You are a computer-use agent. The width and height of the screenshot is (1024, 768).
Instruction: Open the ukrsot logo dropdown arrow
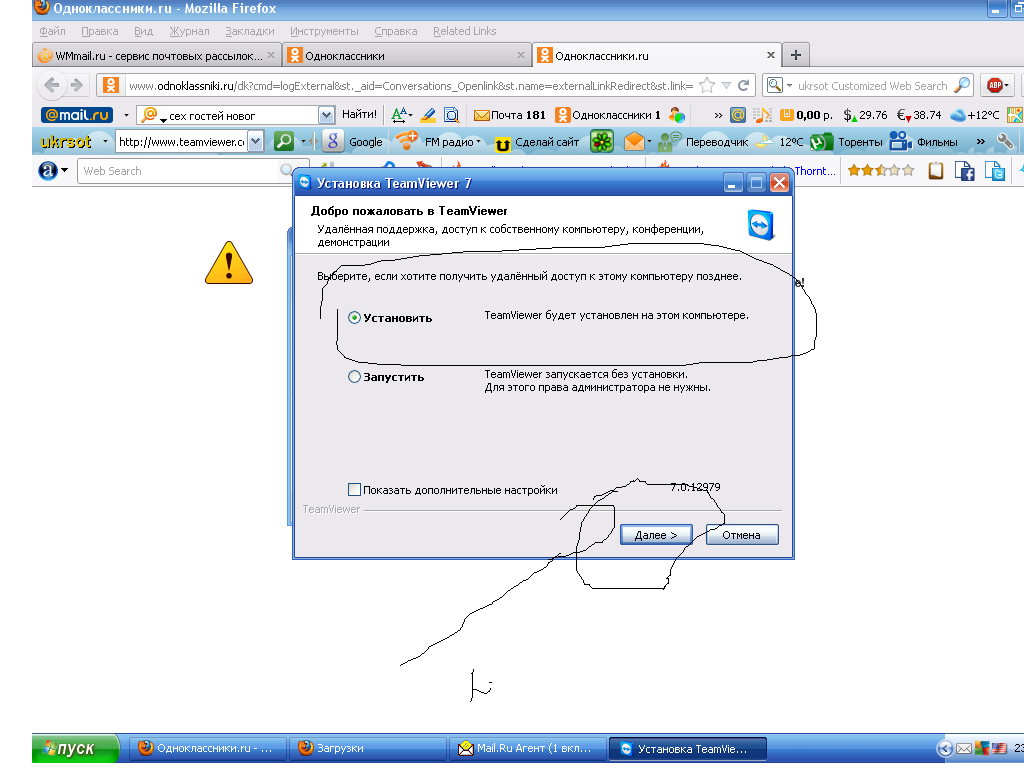pyautogui.click(x=104, y=141)
